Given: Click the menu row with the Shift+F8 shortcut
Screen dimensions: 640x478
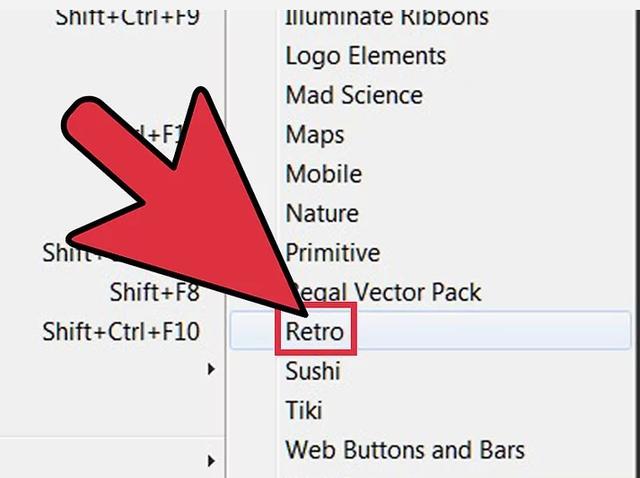Looking at the screenshot, I should point(112,292).
